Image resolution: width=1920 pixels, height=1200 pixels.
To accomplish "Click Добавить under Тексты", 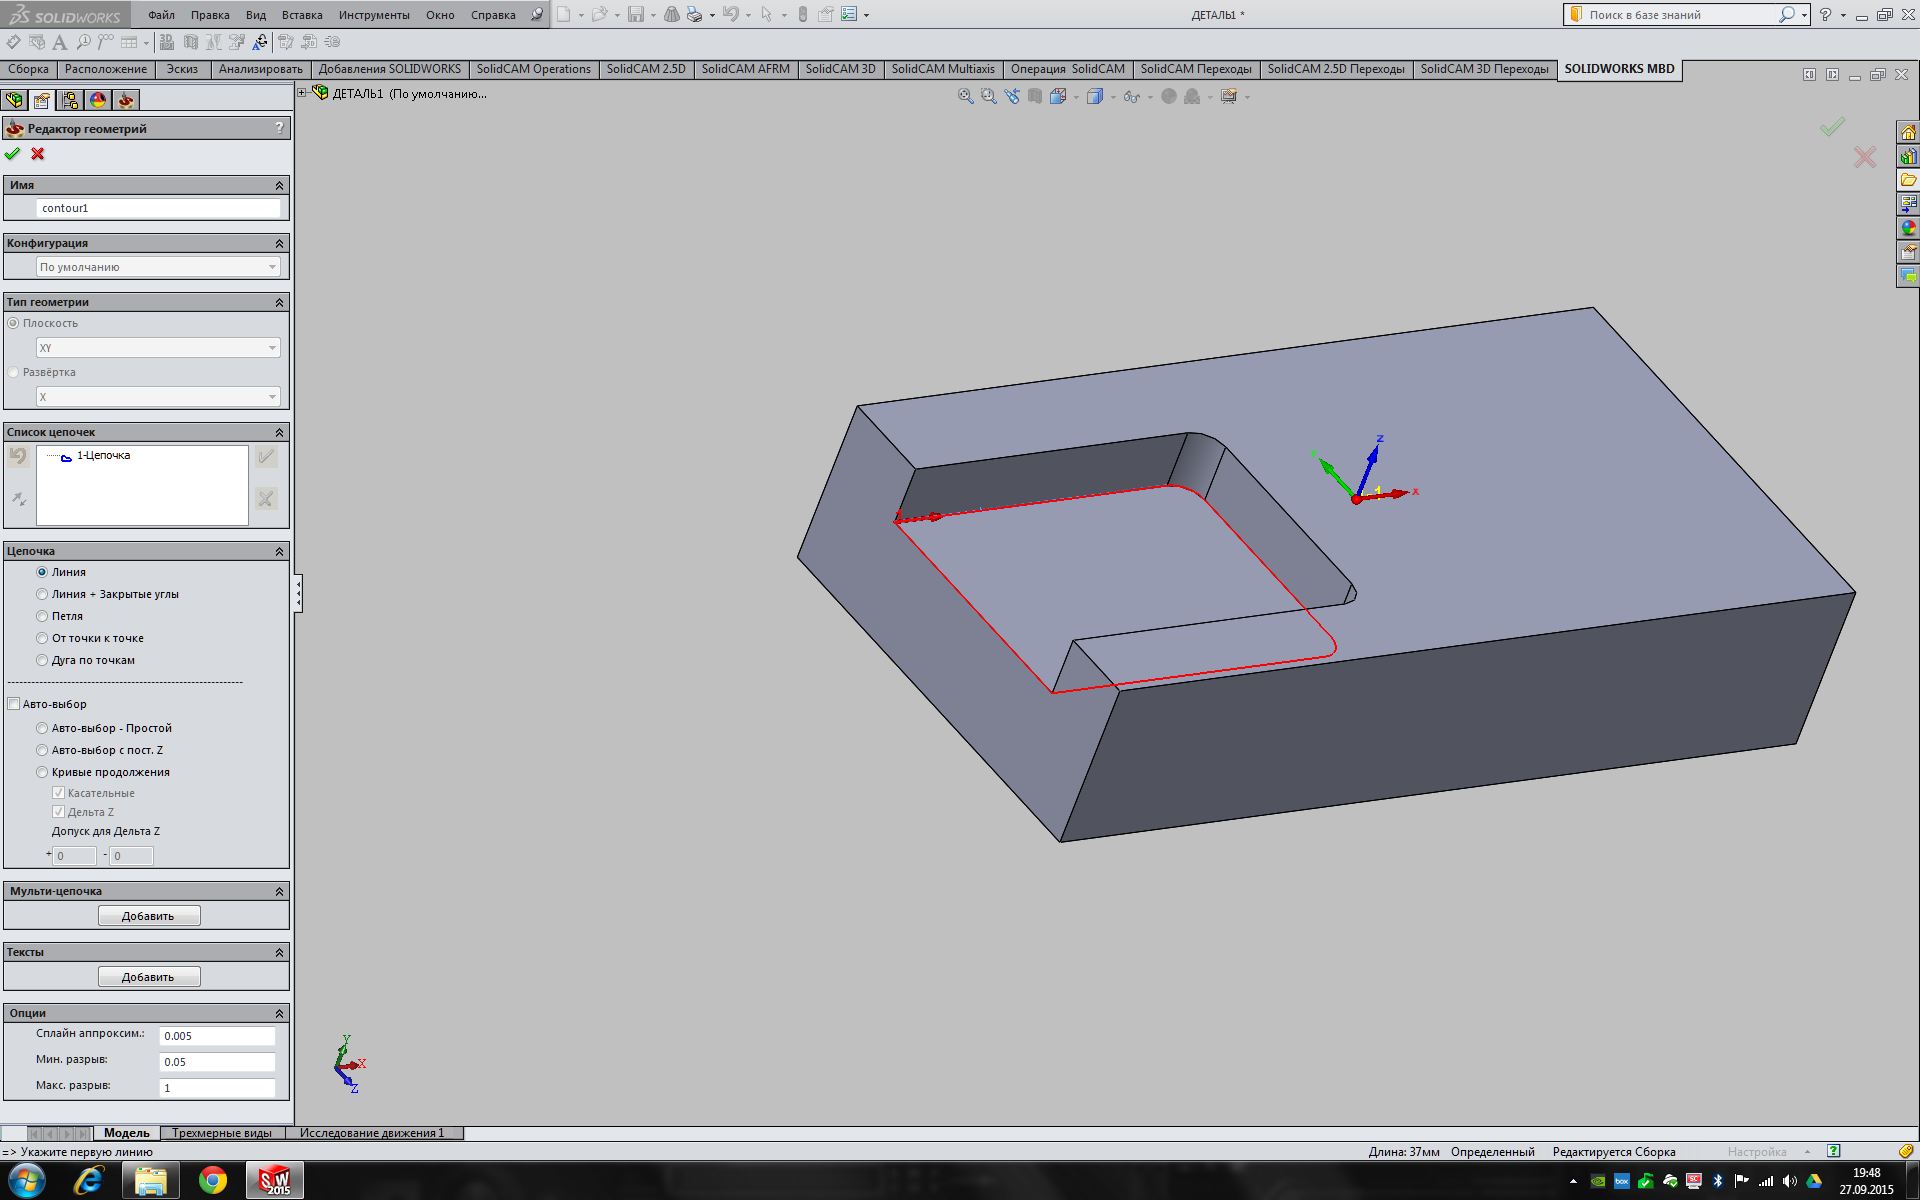I will click(x=148, y=977).
